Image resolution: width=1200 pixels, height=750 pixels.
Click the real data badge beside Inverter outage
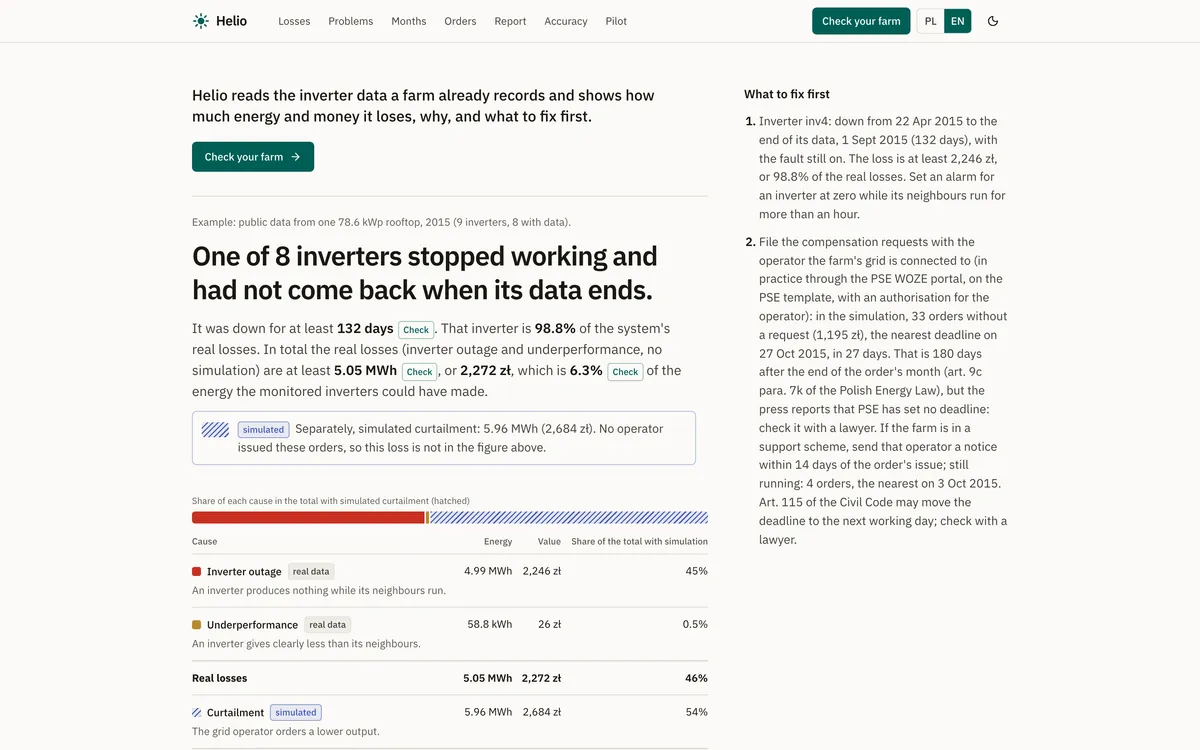pyautogui.click(x=311, y=572)
